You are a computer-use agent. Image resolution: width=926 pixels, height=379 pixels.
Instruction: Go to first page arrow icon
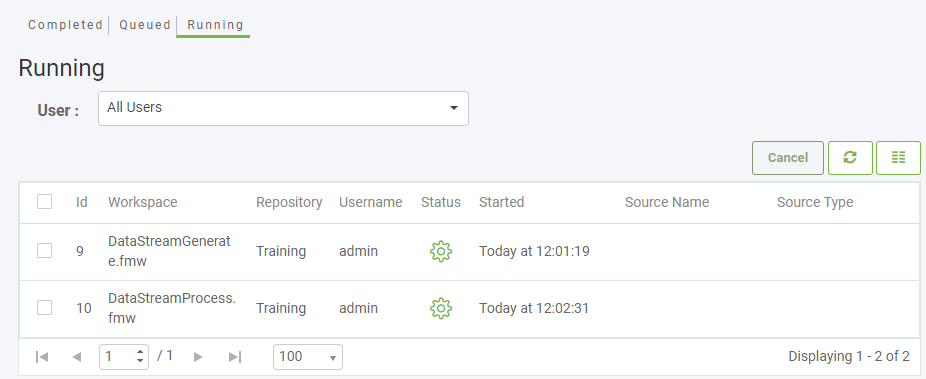(x=41, y=357)
